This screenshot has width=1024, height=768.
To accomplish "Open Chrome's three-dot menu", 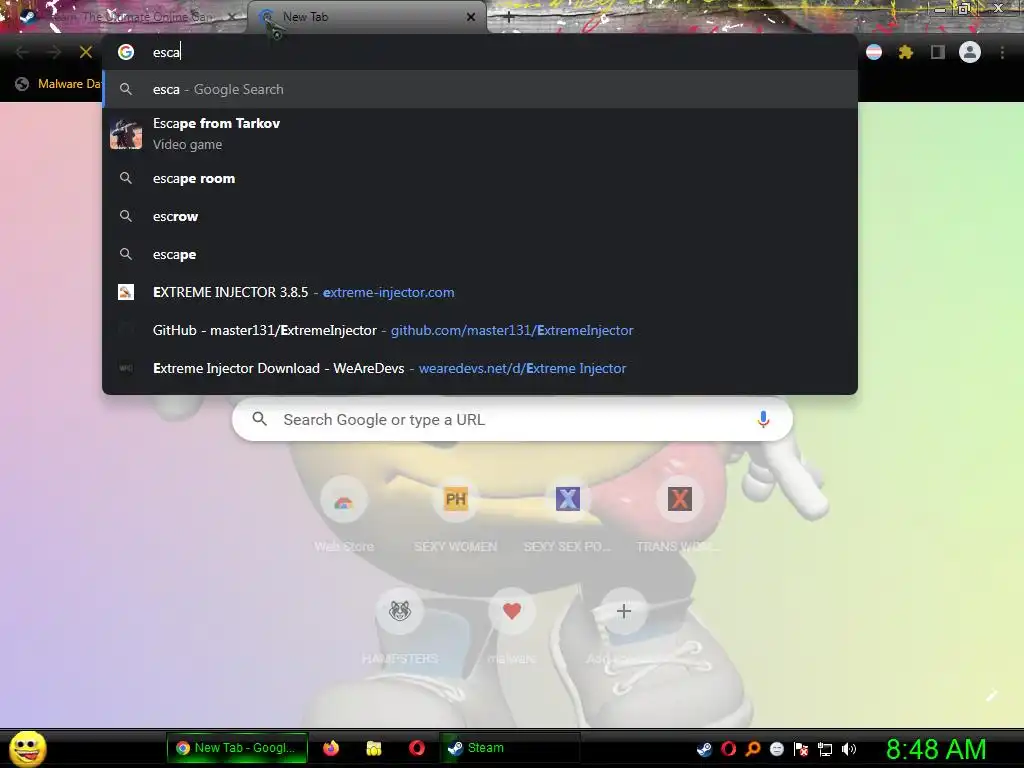I will click(x=1002, y=52).
